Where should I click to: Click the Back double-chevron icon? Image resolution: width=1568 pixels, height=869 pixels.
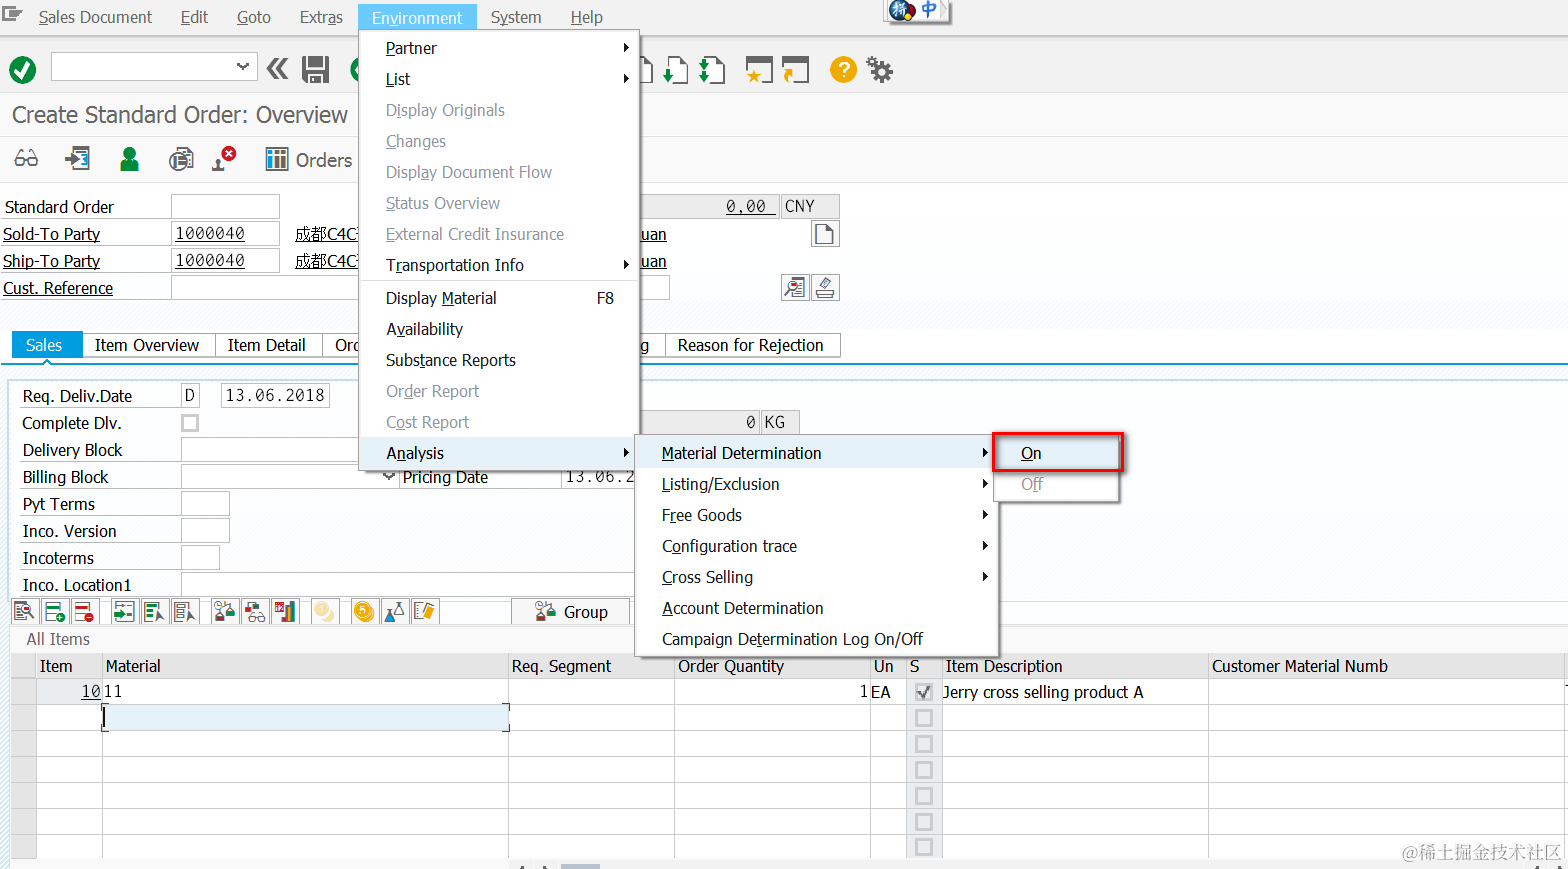point(278,69)
